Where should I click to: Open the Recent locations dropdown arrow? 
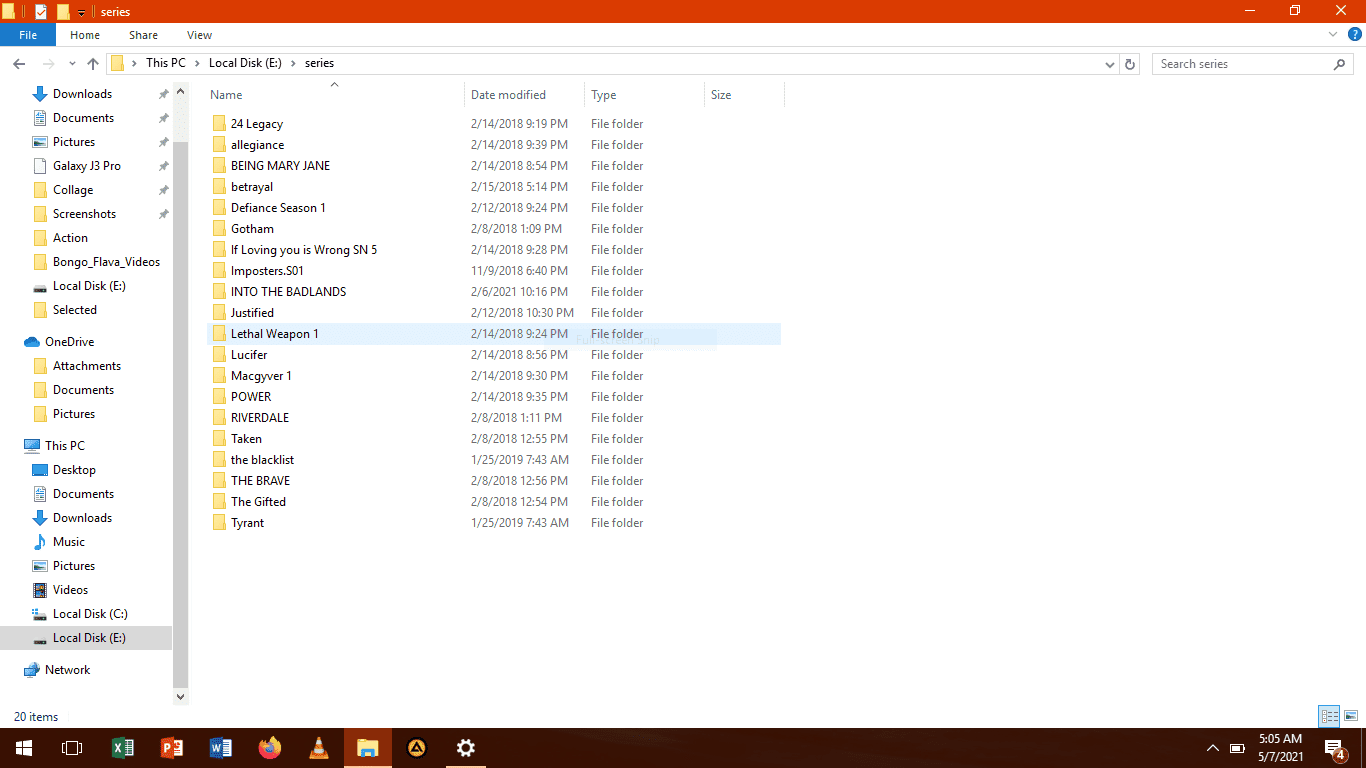point(70,63)
